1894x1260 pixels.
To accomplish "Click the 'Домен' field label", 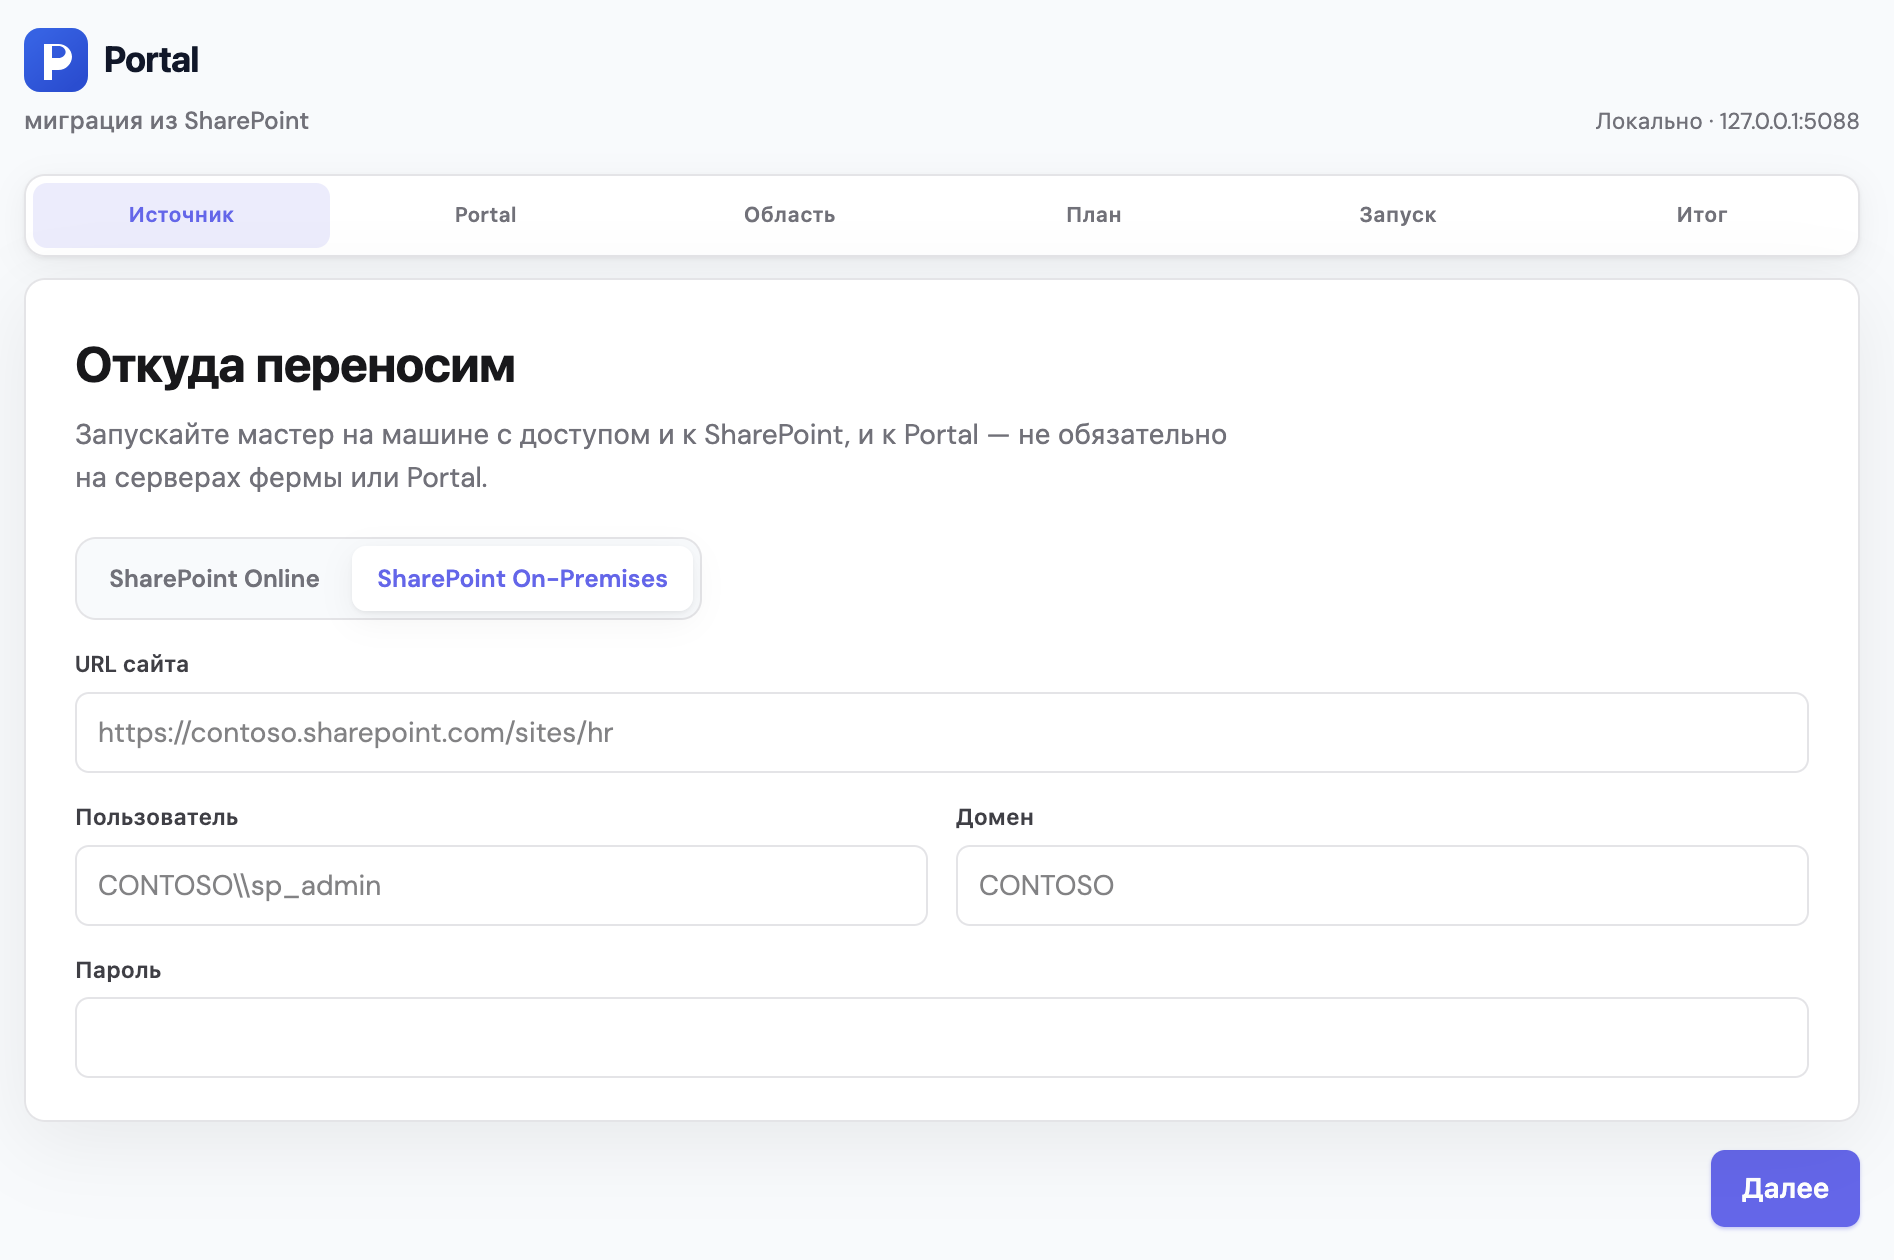I will (x=995, y=817).
